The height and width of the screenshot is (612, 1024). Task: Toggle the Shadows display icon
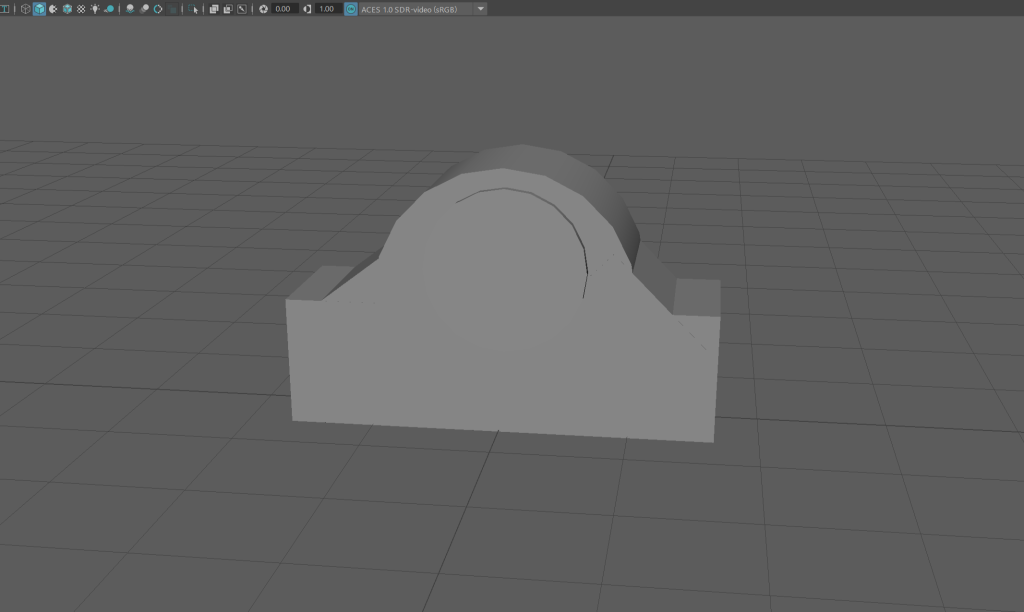click(x=109, y=8)
